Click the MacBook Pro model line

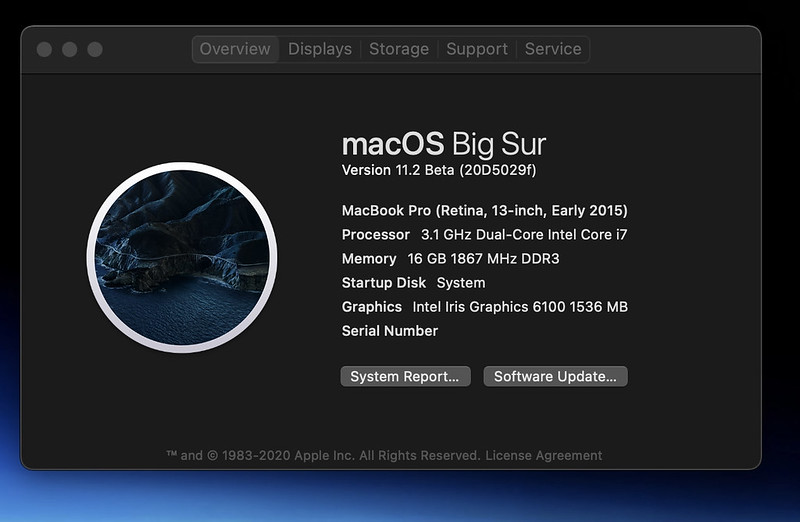(x=485, y=210)
